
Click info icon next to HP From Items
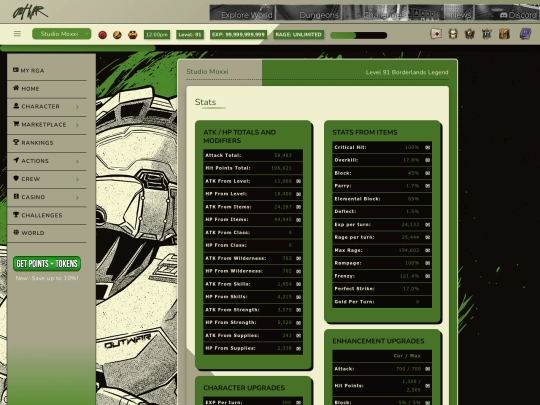click(x=299, y=220)
